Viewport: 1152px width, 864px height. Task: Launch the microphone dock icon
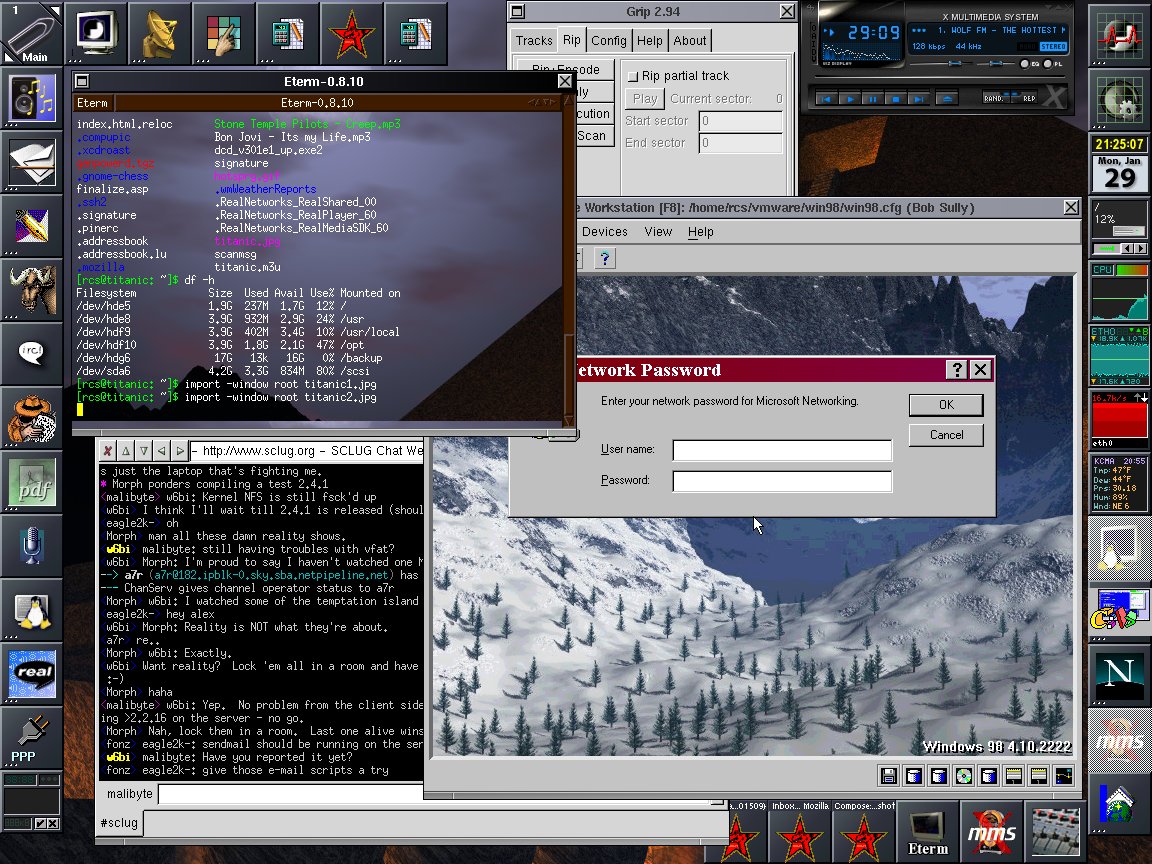32,547
